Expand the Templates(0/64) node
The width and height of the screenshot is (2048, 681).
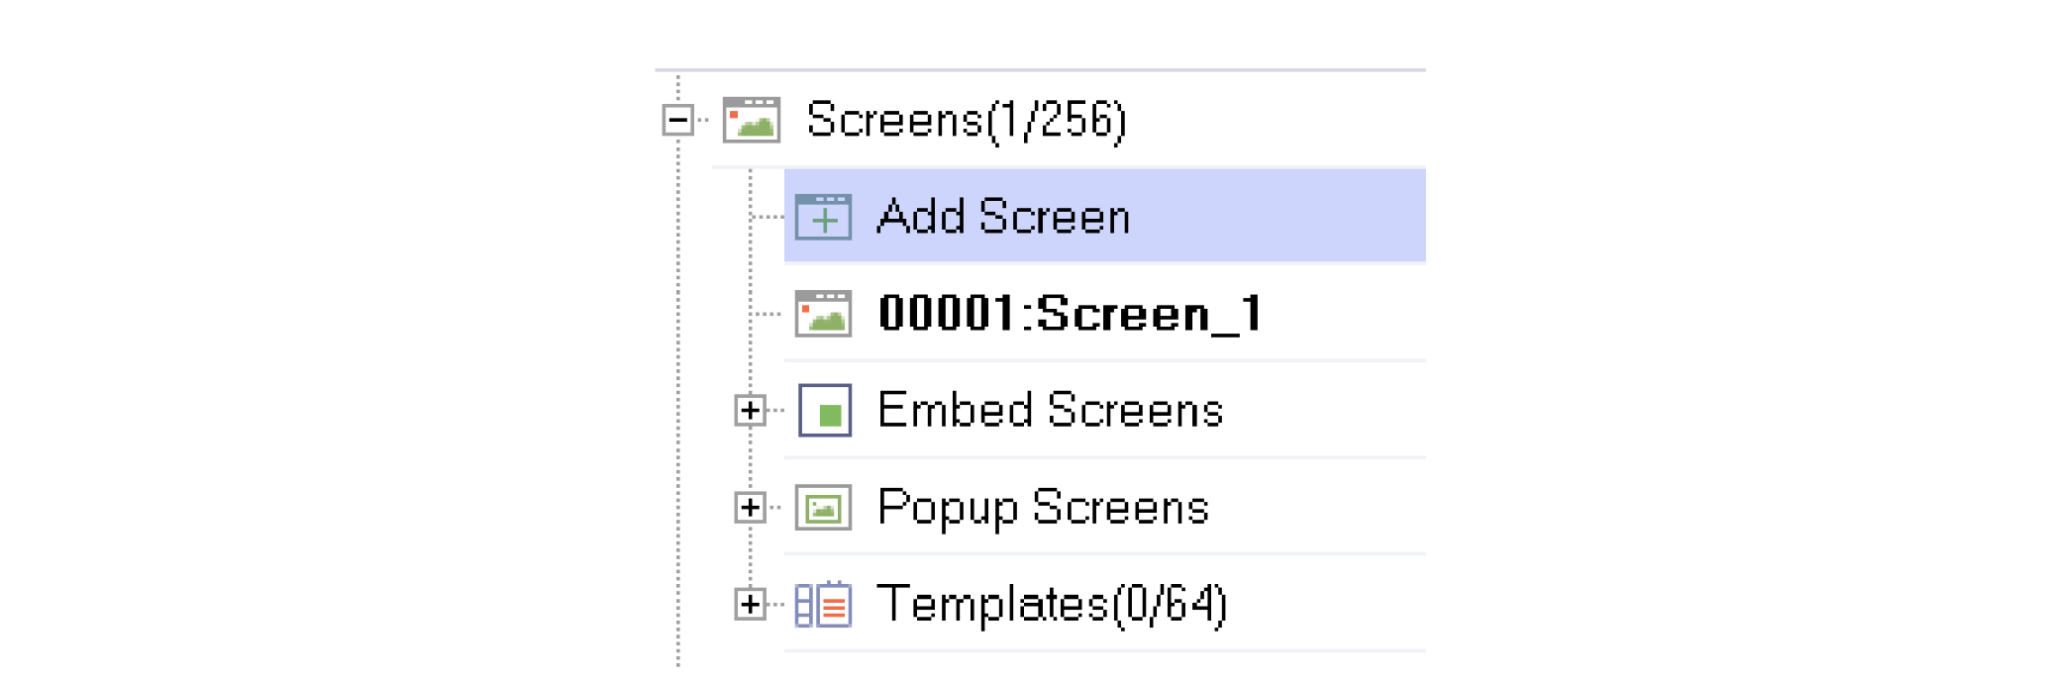(750, 605)
